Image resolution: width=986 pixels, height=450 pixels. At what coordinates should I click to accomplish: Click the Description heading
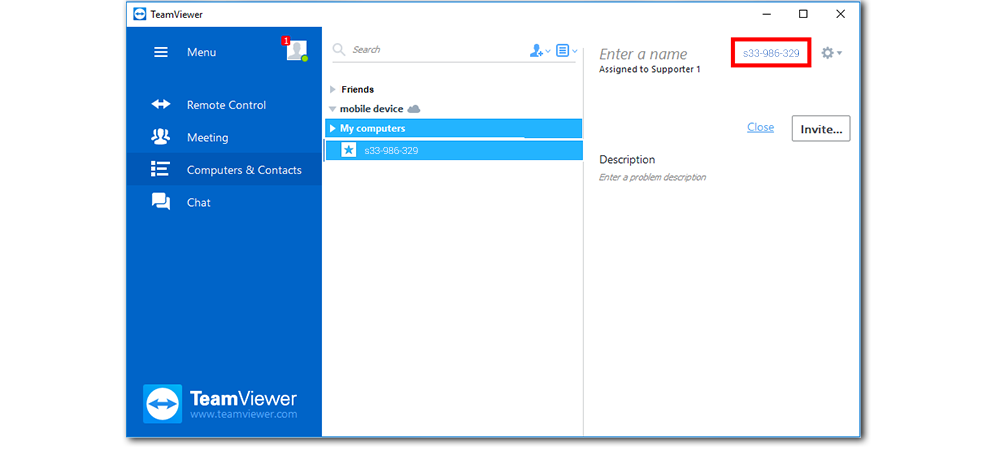627,160
